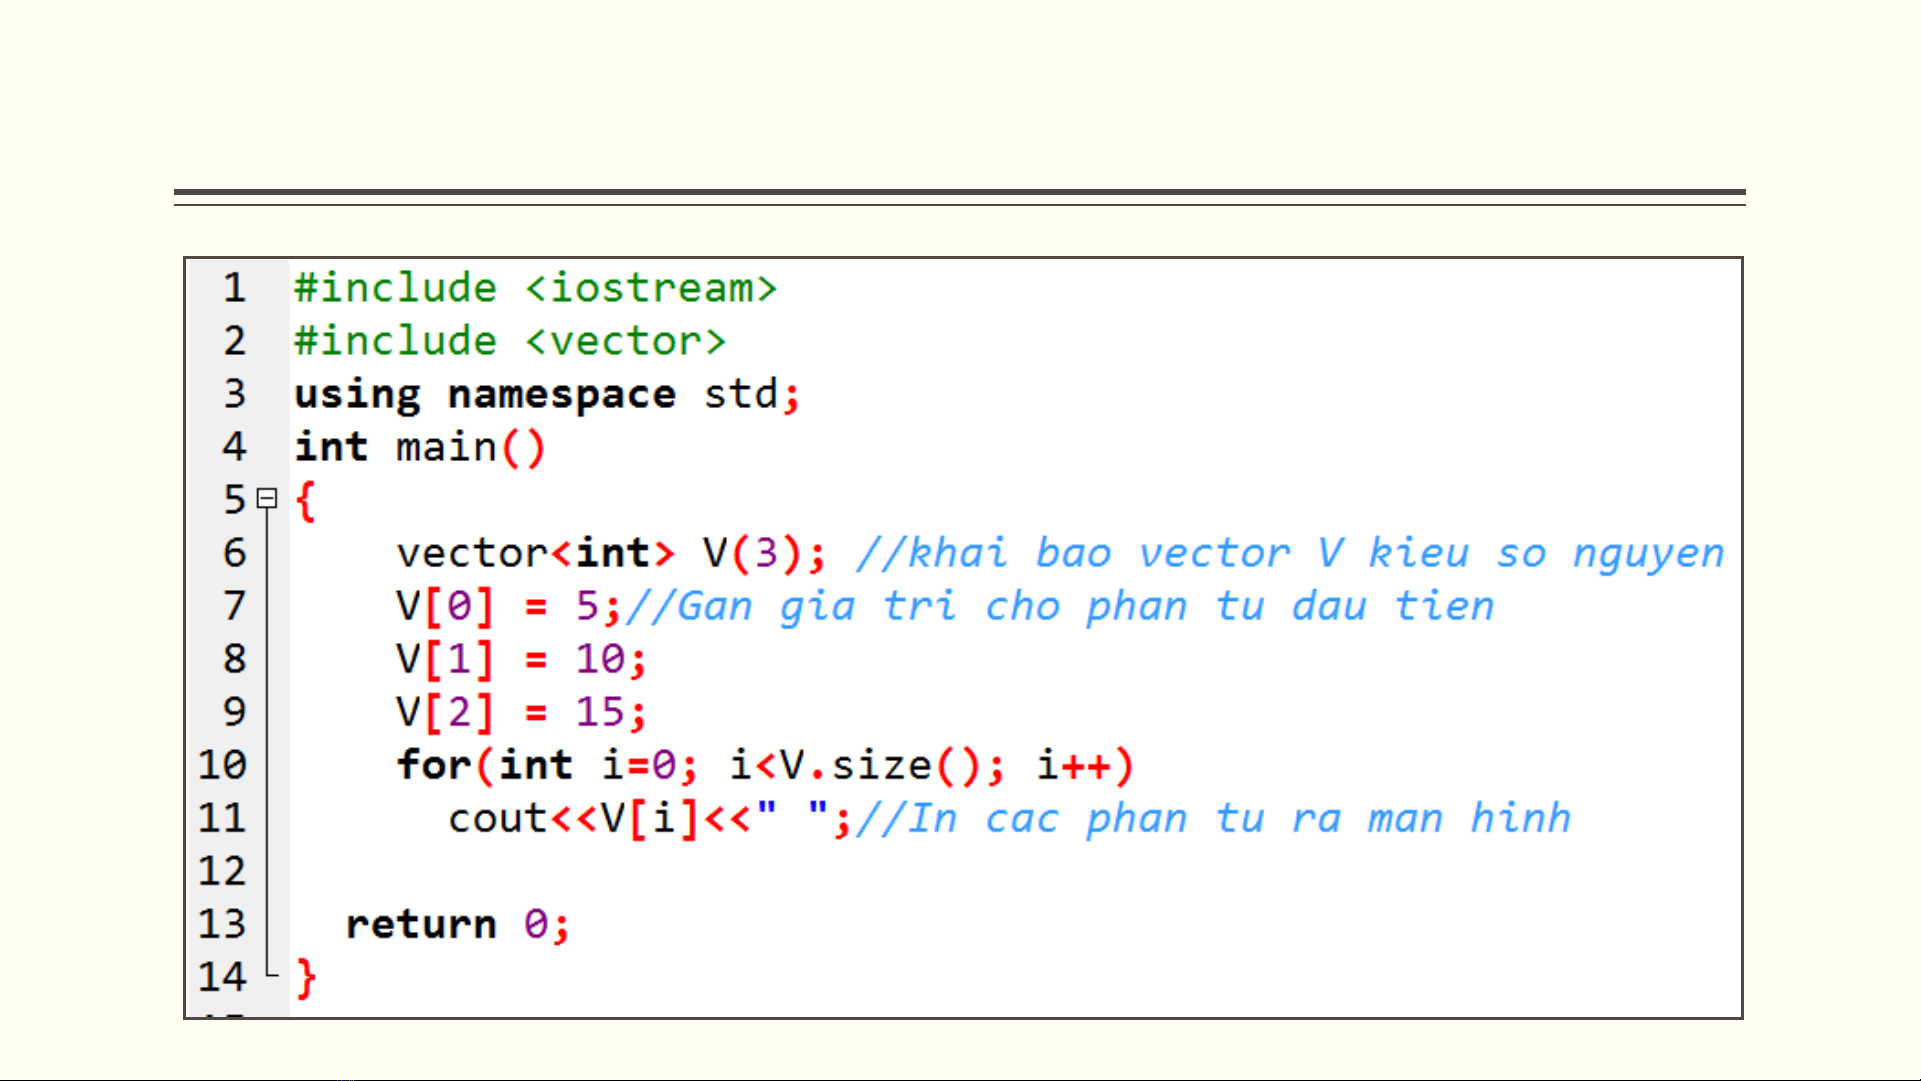Click line number 6 in the gutter

click(234, 553)
